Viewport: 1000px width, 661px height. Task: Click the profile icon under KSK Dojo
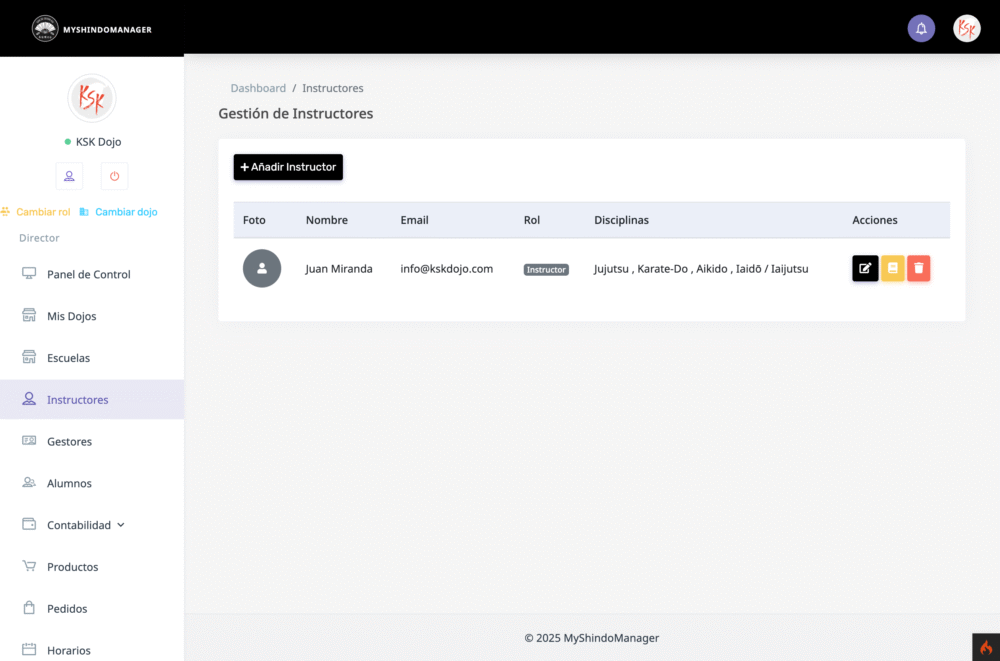69,176
